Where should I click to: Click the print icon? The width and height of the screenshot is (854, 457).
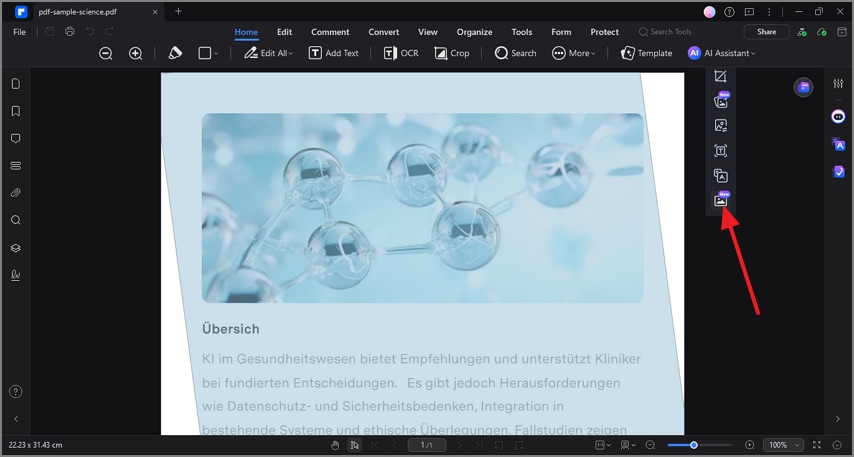[70, 32]
